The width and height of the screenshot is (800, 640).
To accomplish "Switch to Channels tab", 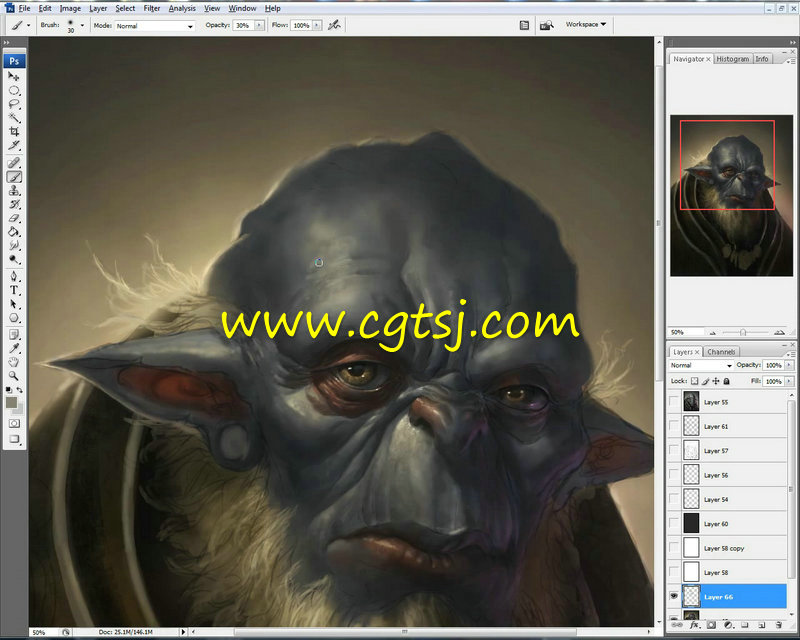I will pyautogui.click(x=721, y=352).
